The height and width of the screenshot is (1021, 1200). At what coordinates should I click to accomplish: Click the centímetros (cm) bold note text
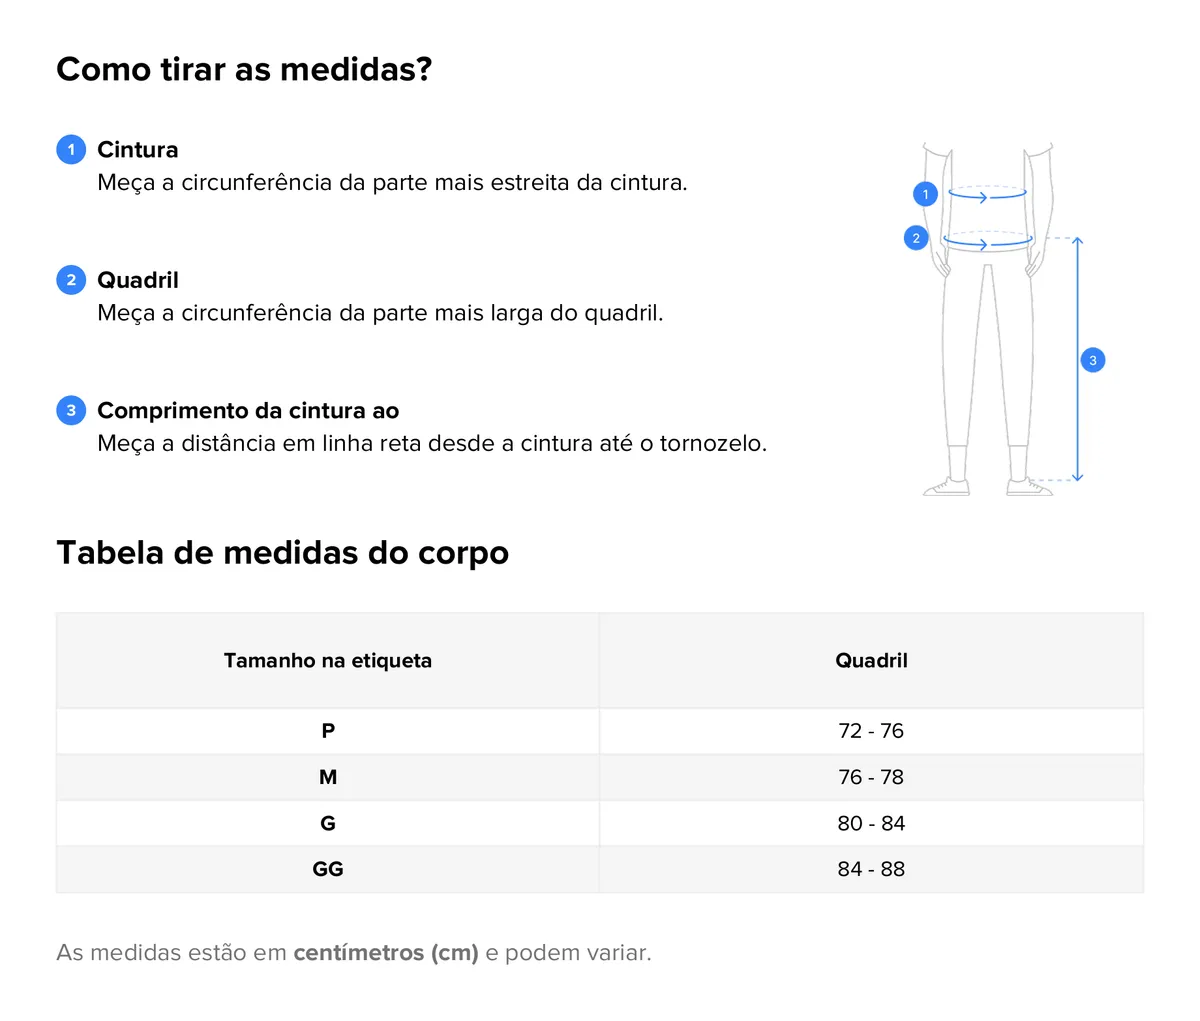[x=386, y=953]
